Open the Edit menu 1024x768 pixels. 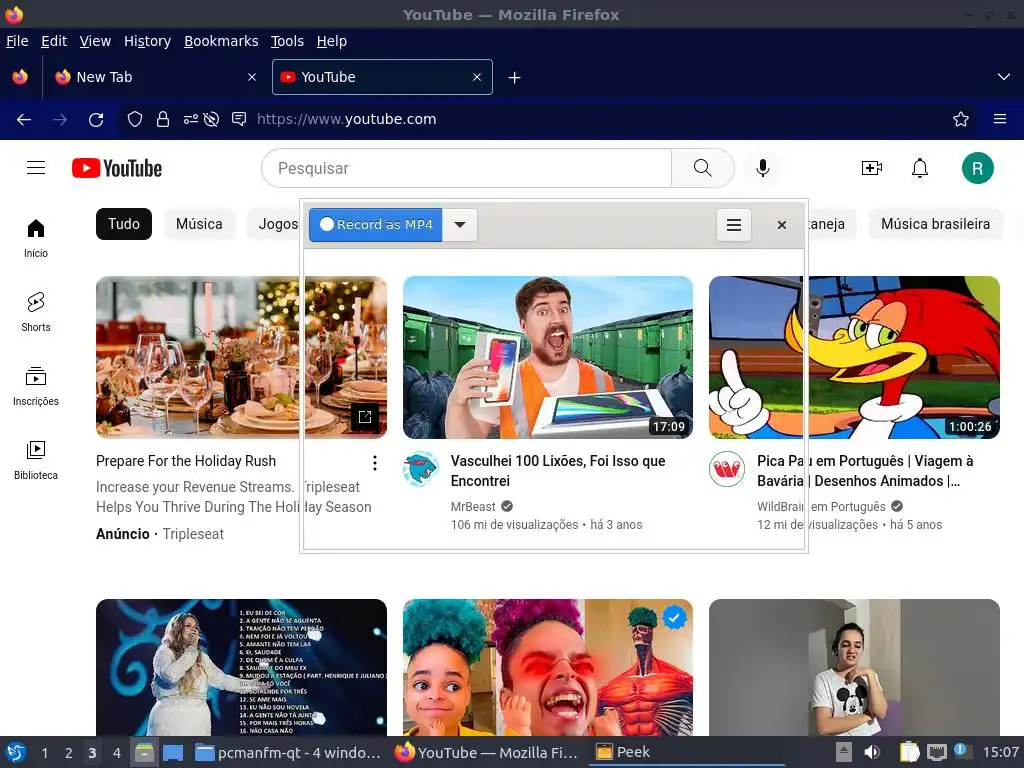(54, 41)
